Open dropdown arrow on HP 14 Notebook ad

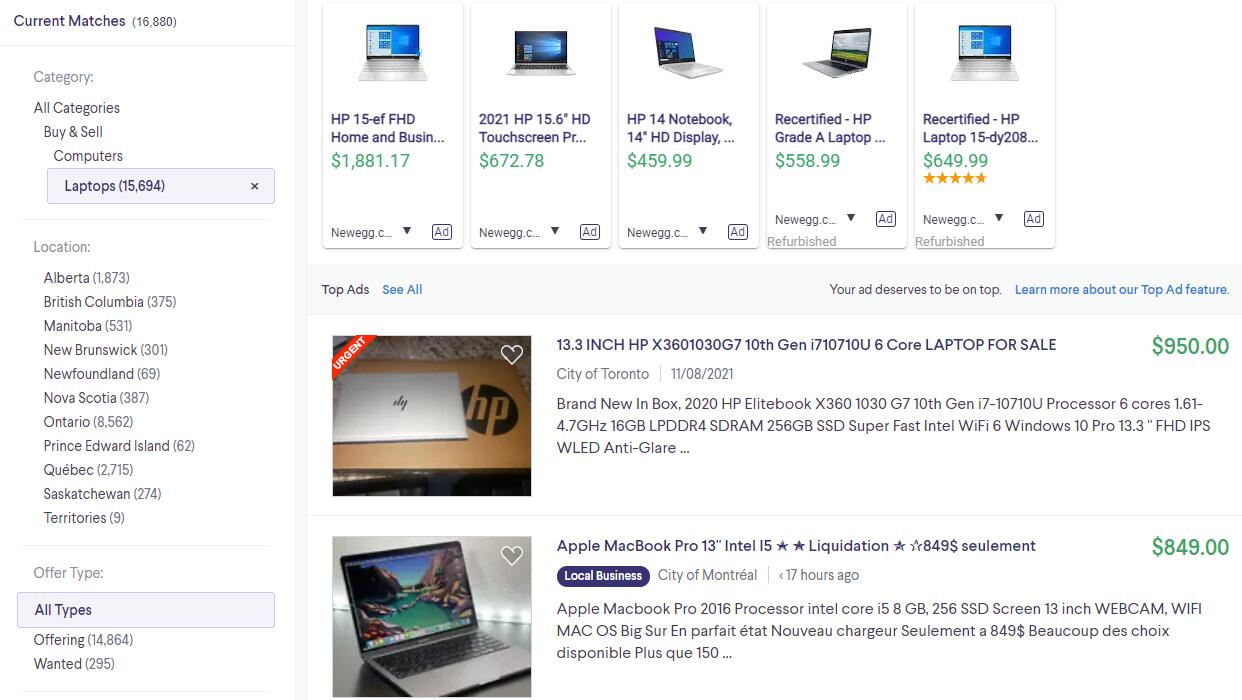click(703, 231)
